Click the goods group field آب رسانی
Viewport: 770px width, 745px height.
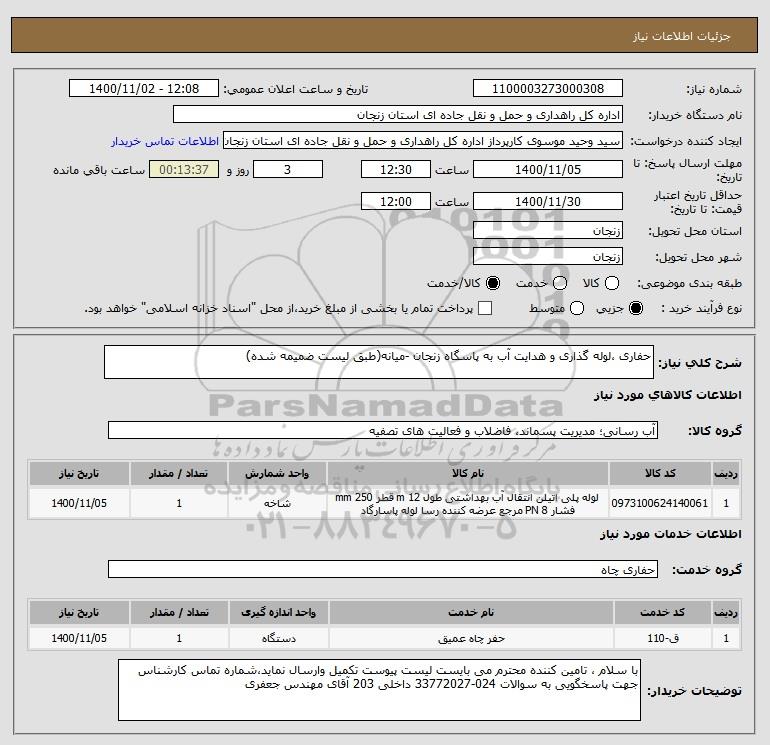[383, 430]
